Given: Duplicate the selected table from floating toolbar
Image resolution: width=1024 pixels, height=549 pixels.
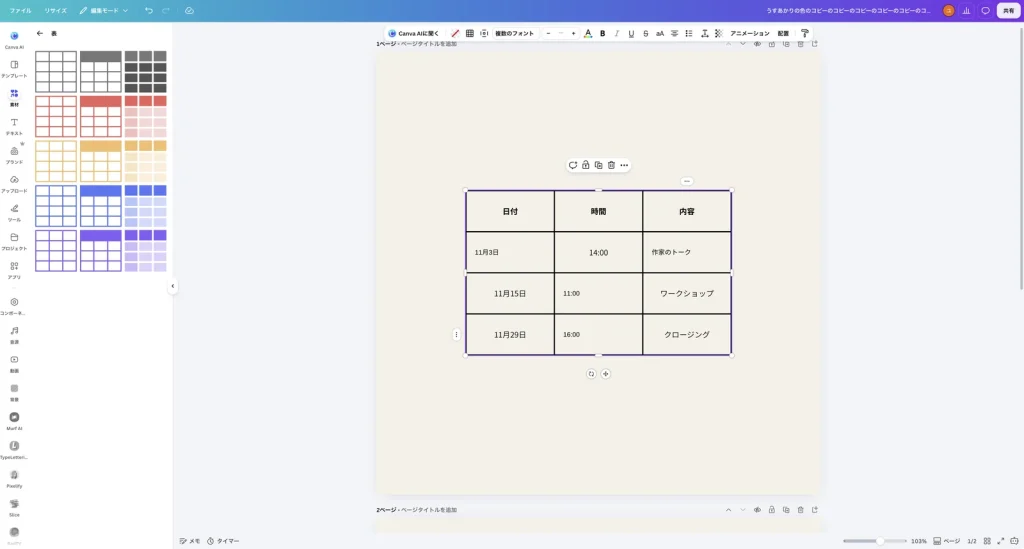Looking at the screenshot, I should (598, 165).
